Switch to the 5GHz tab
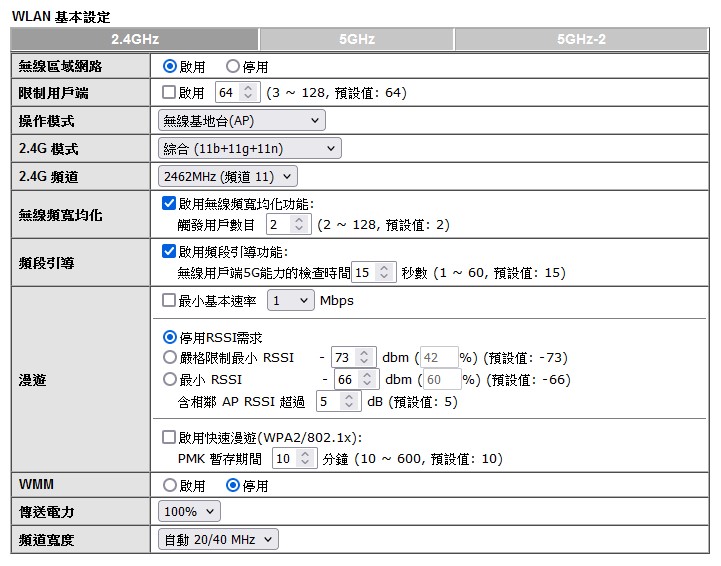Image resolution: width=721 pixels, height=566 pixels. (x=356, y=39)
